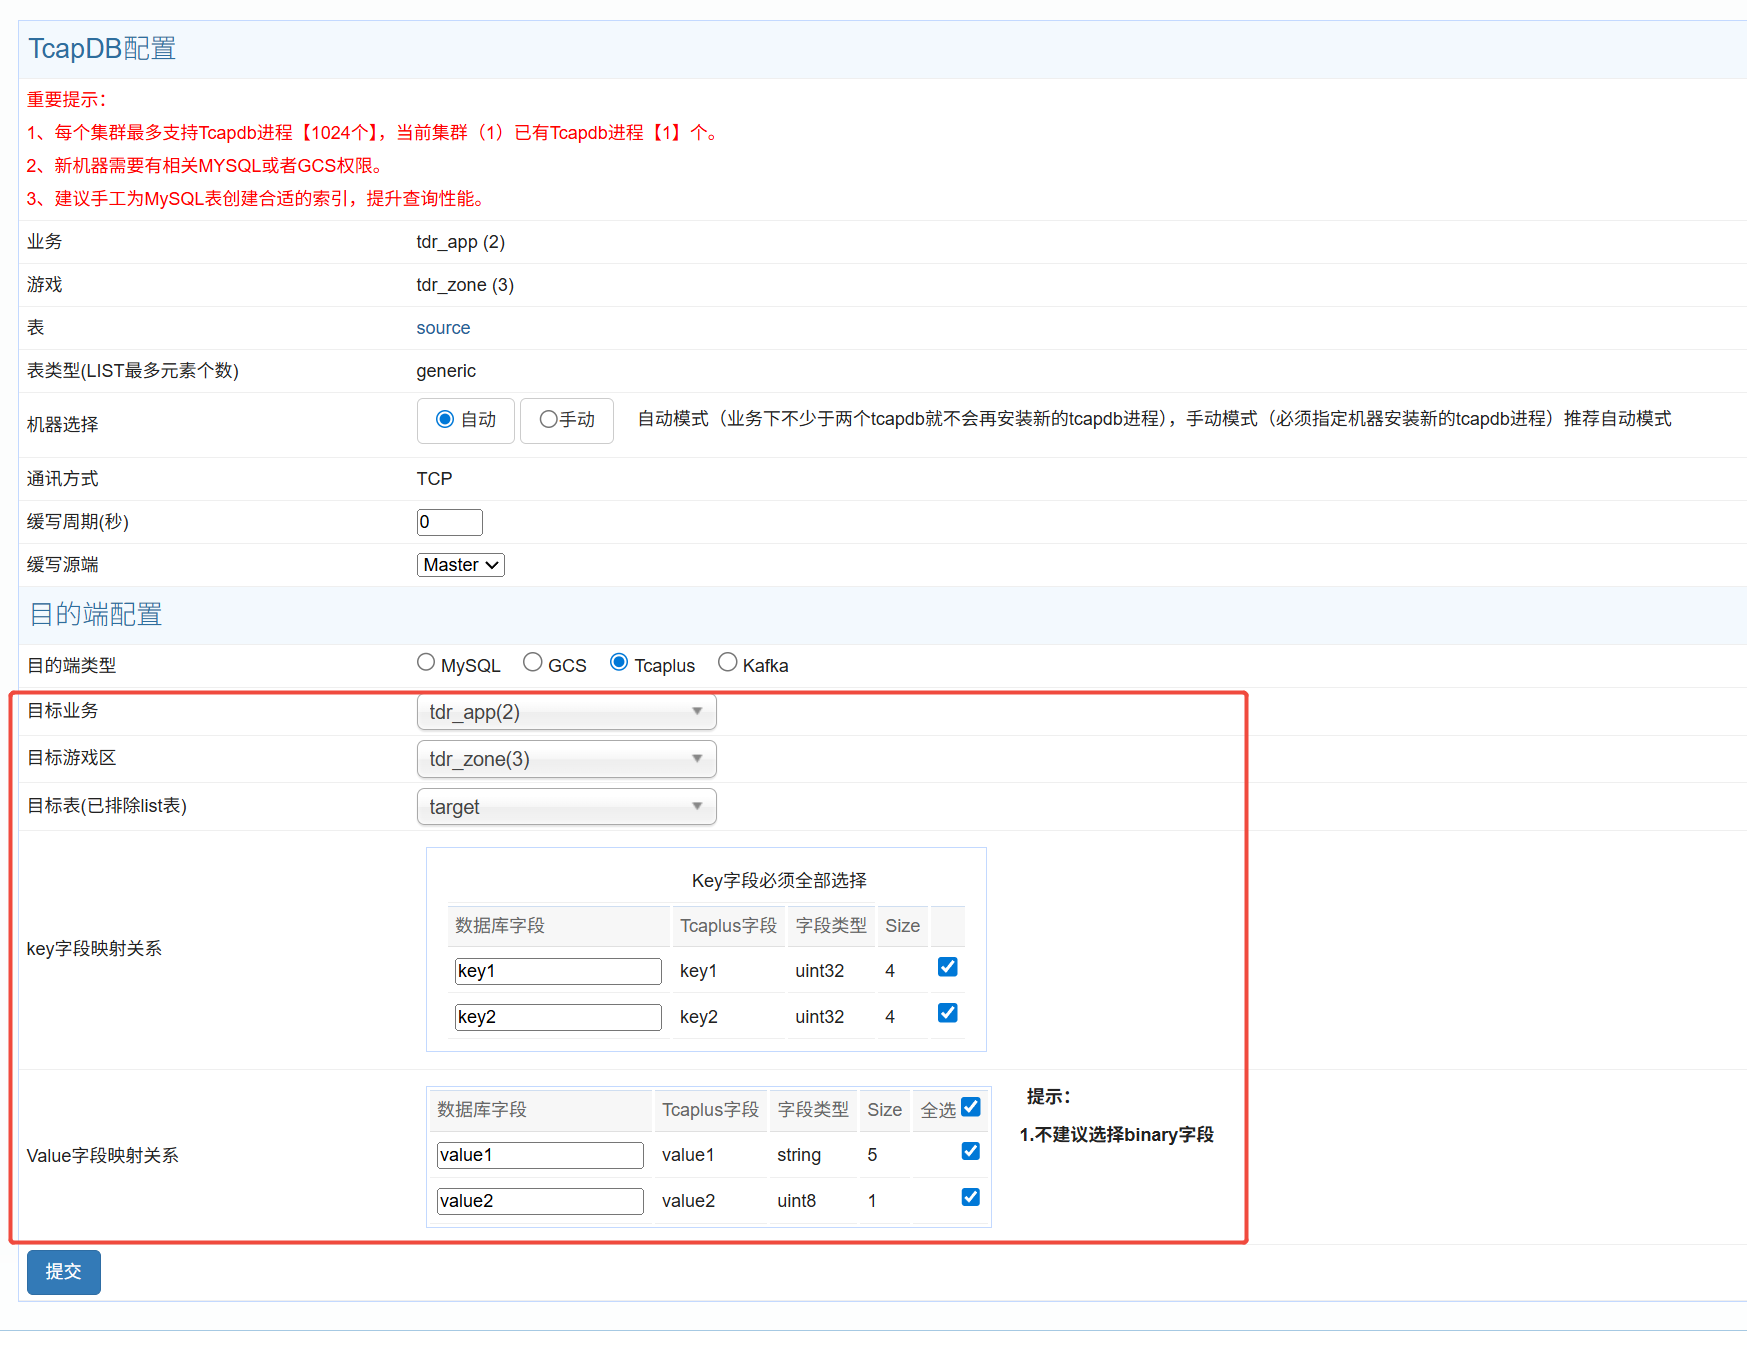Click the key1 database field input
Viewport: 1747px width, 1349px height.
(x=558, y=971)
